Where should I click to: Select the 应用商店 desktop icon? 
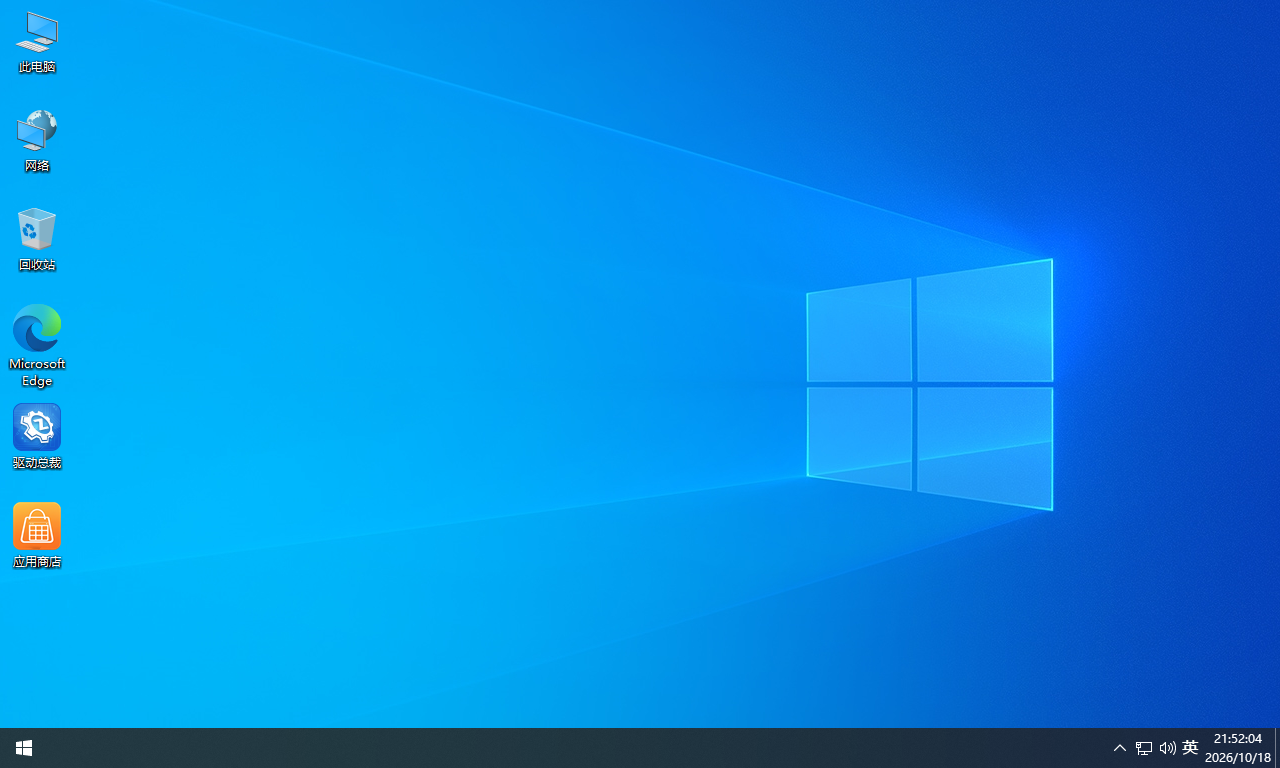pos(37,536)
